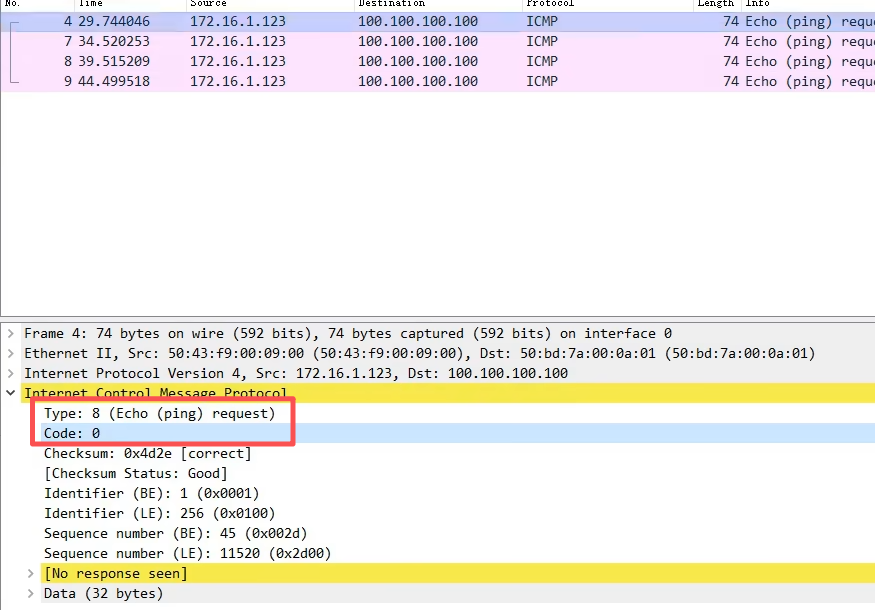
Task: Select the Checksum: 0x4d2e field
Action: [147, 453]
